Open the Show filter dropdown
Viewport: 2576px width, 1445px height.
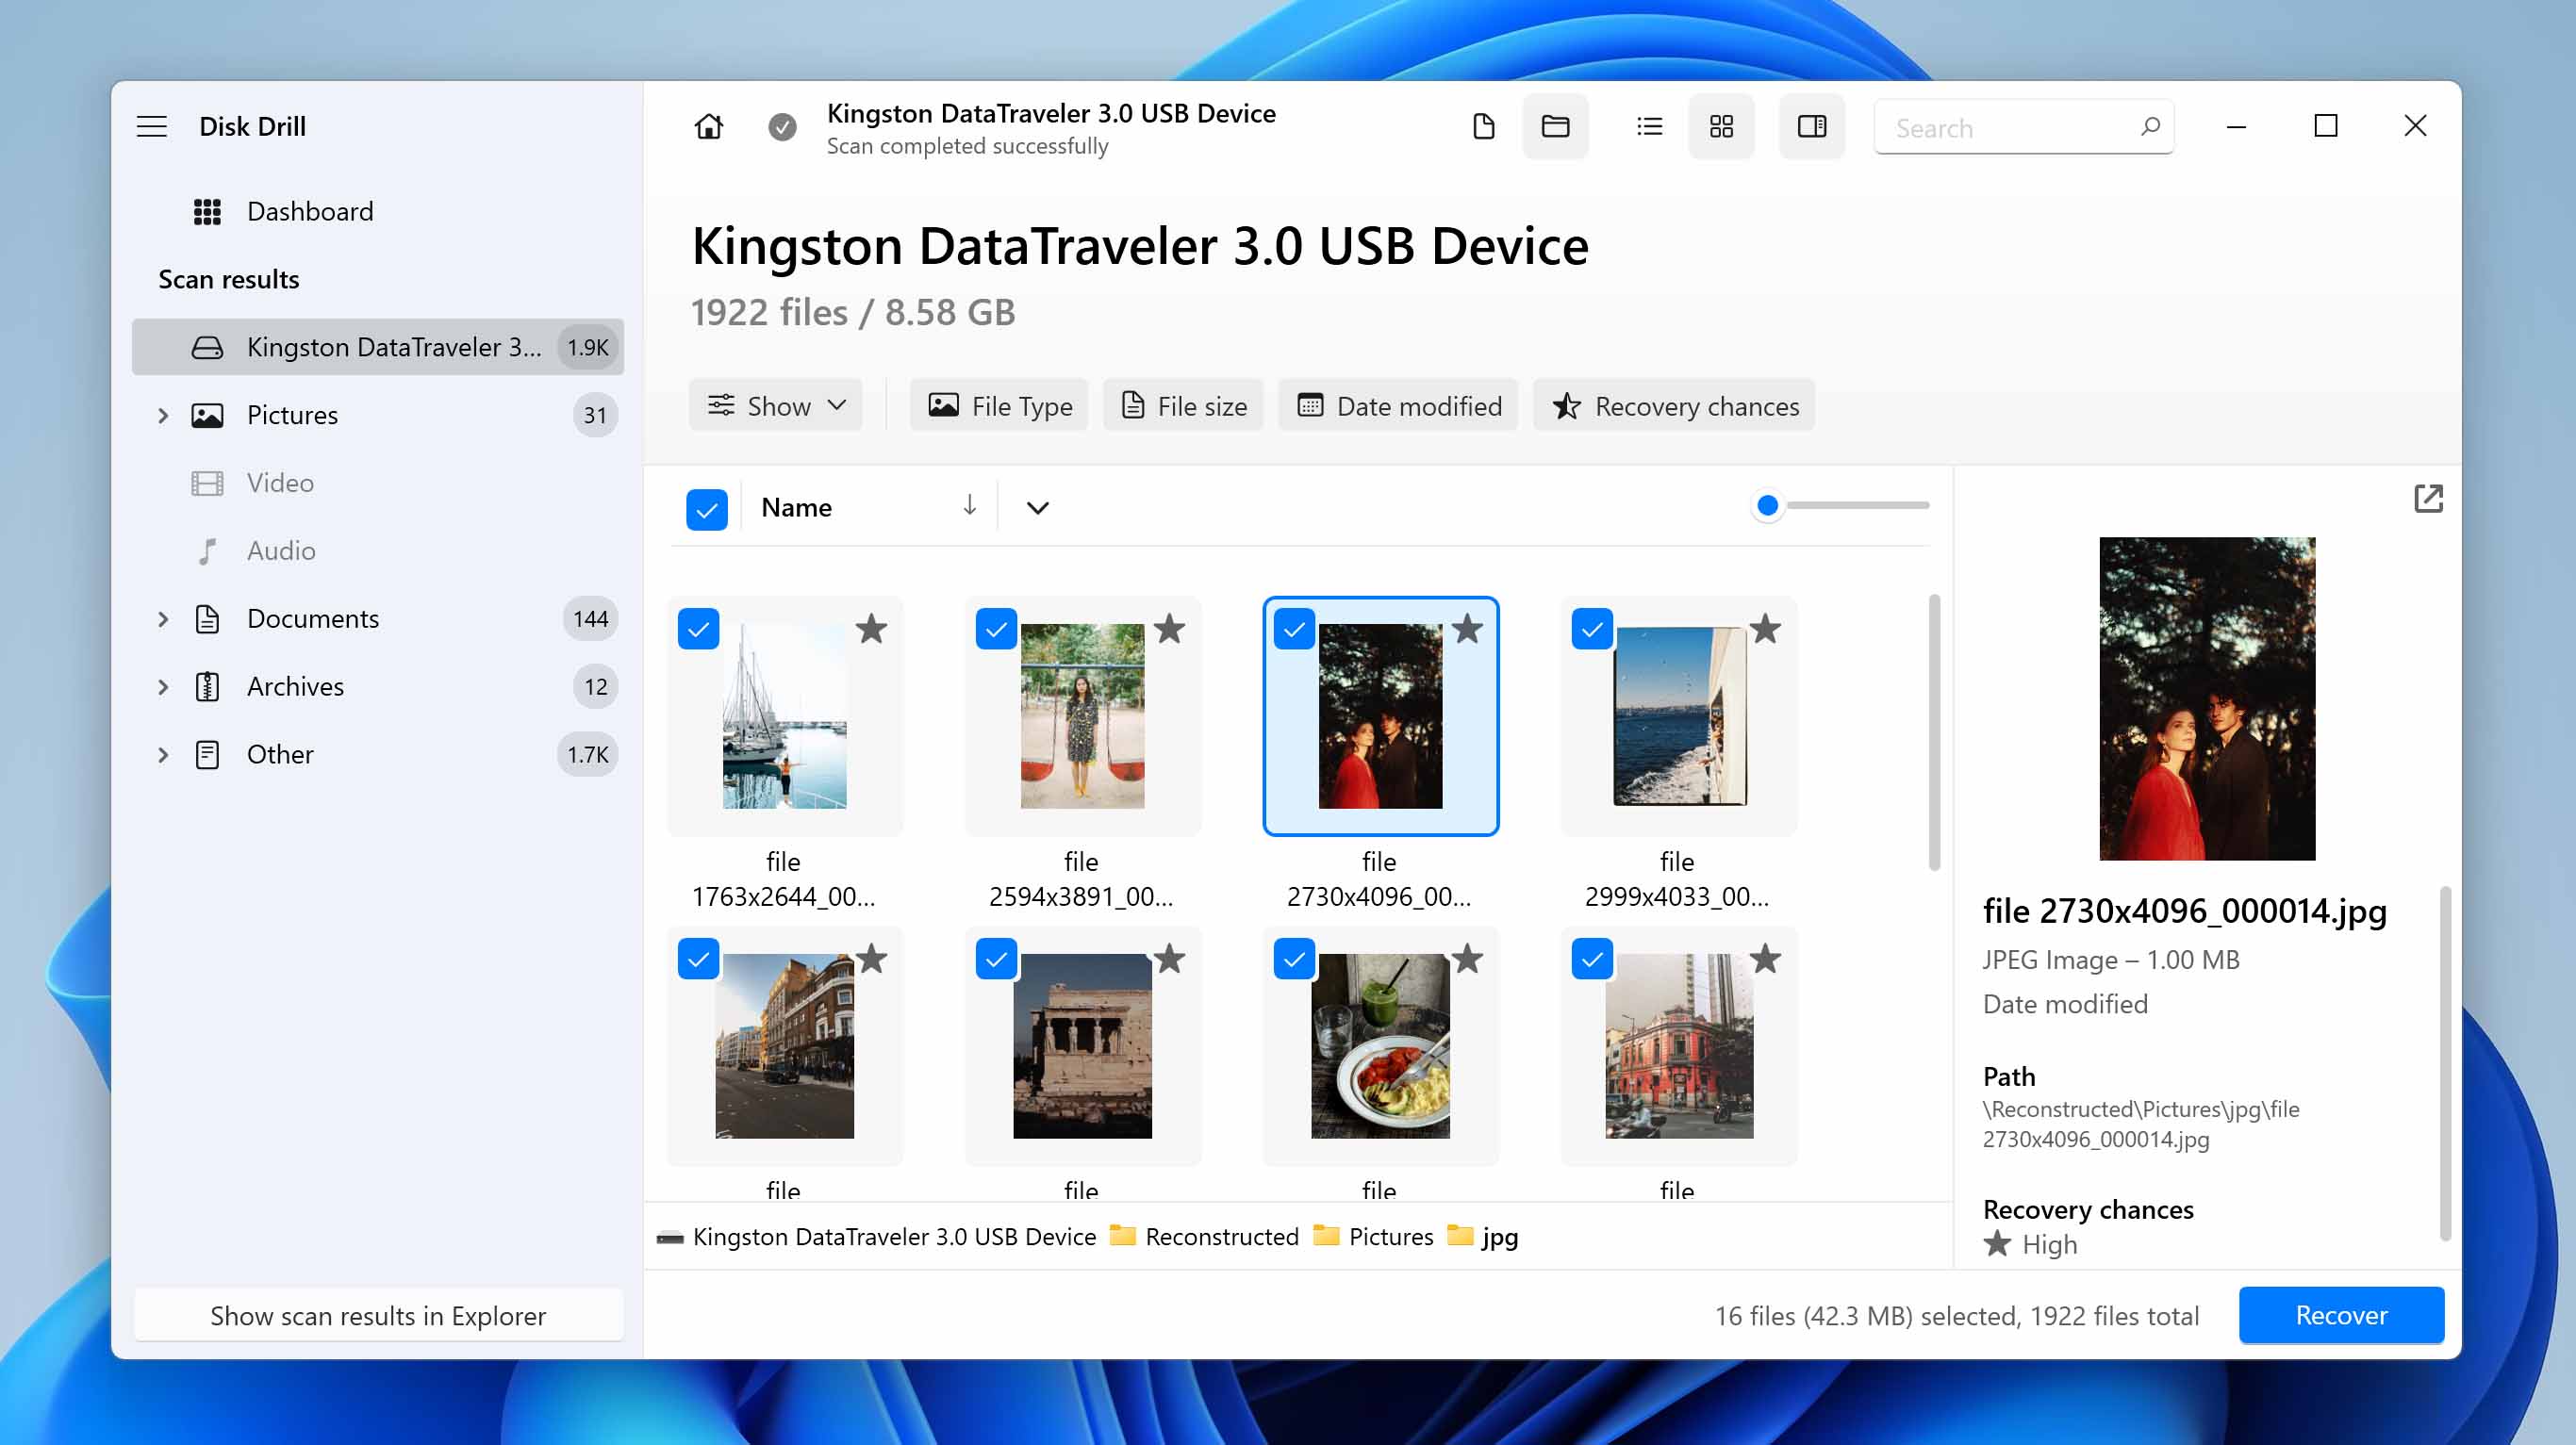pyautogui.click(x=775, y=406)
